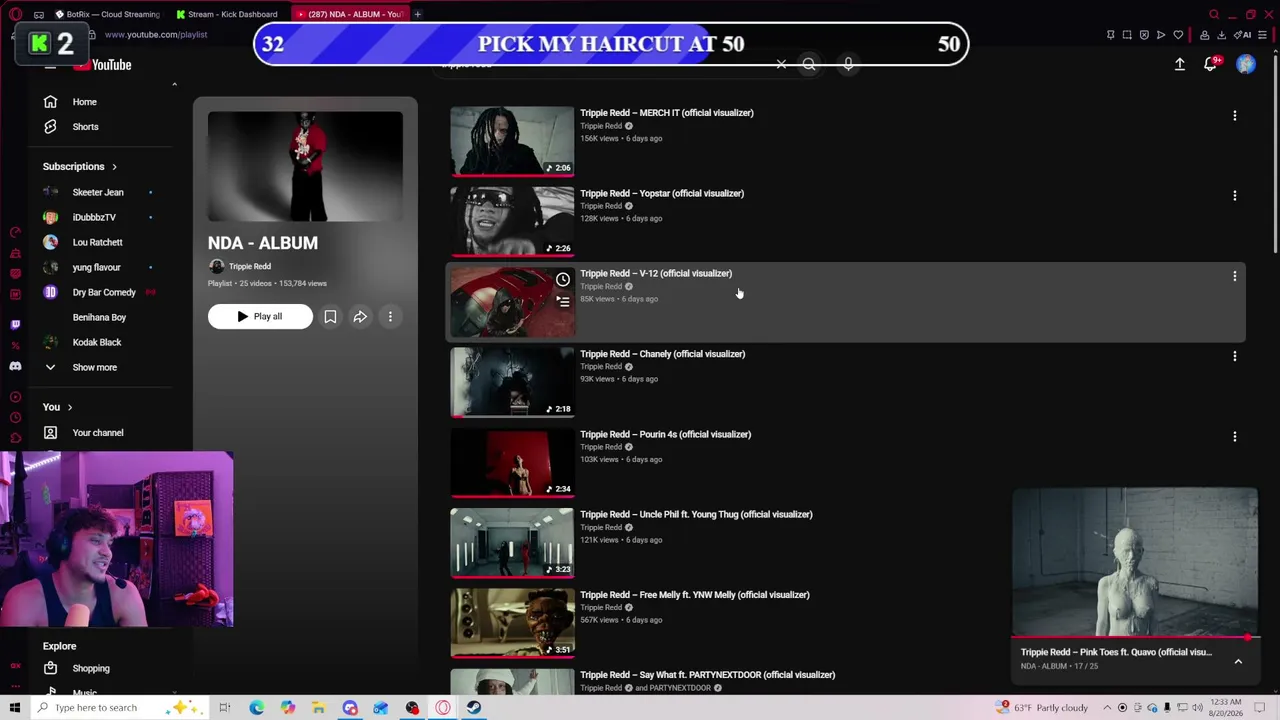Click Opera pinboards pin icon
Image resolution: width=1280 pixels, height=720 pixels.
coord(1110,35)
